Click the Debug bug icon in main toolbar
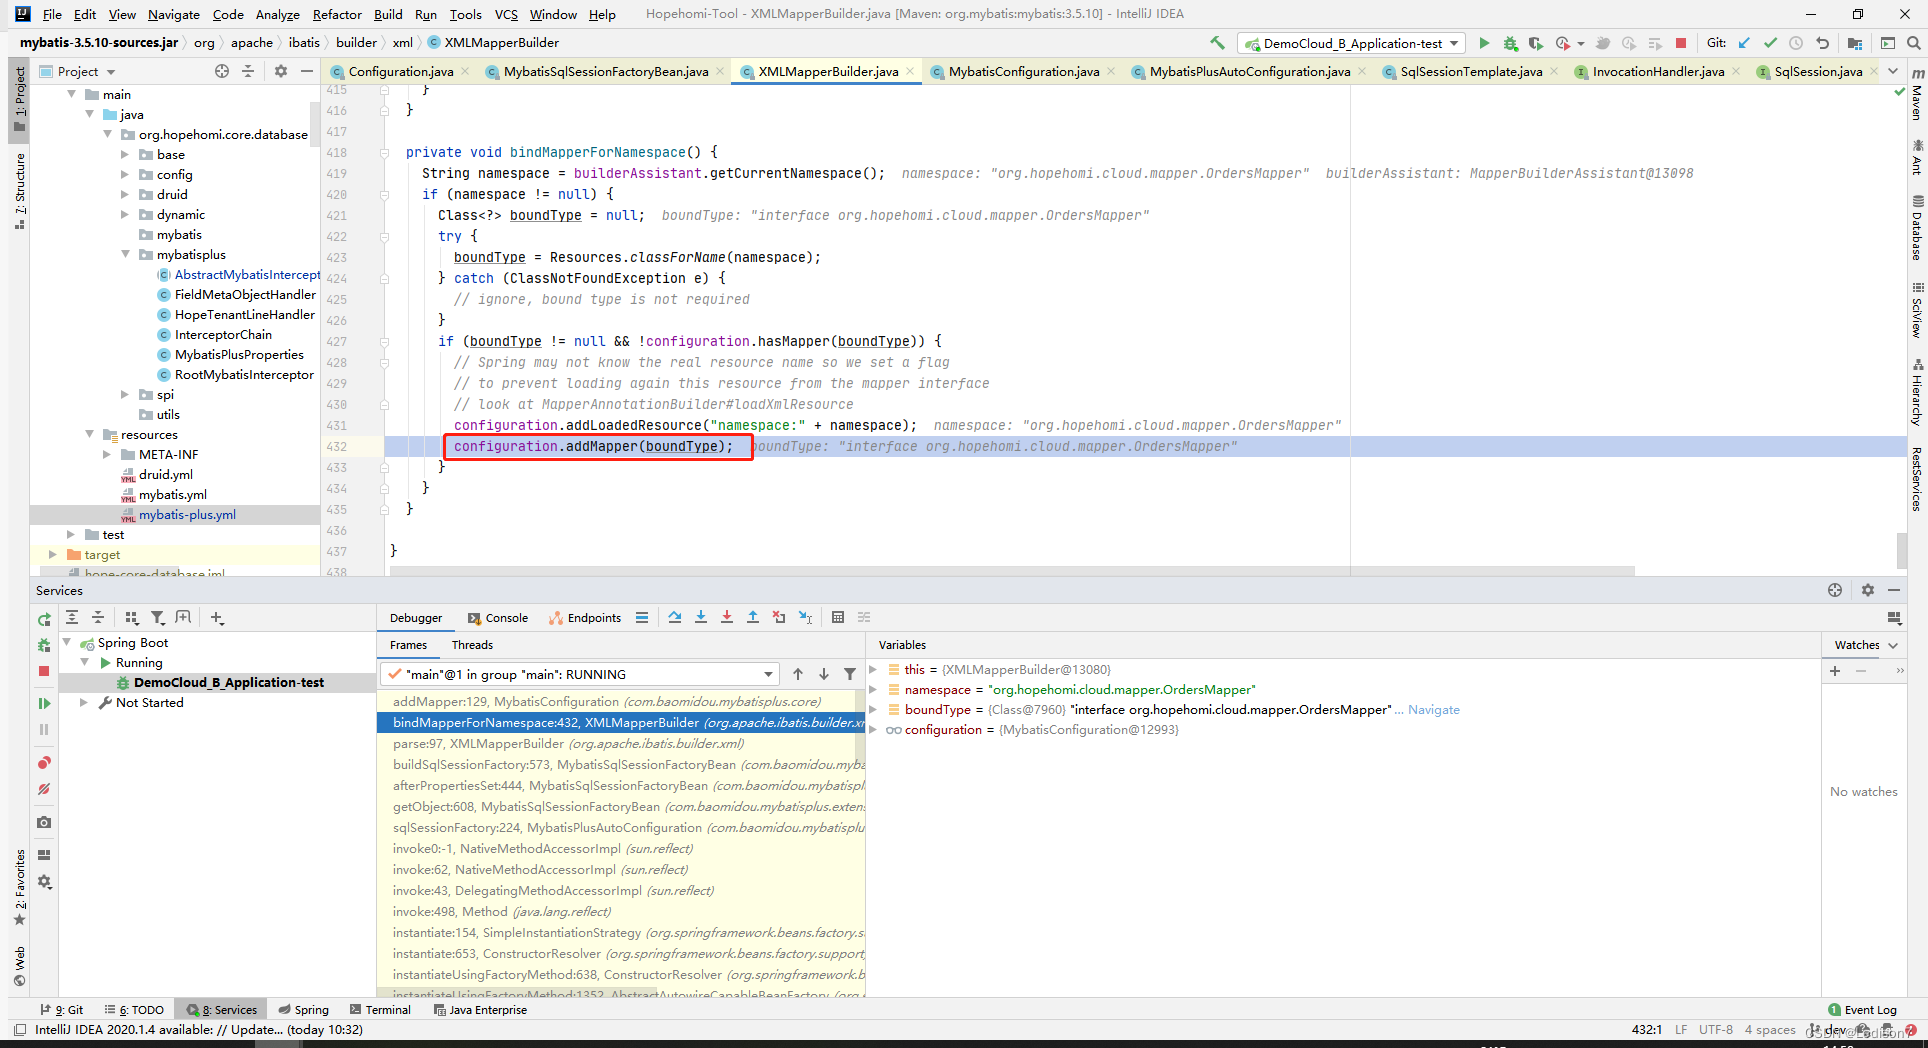Screen dimensions: 1928x1048 click(x=1510, y=43)
